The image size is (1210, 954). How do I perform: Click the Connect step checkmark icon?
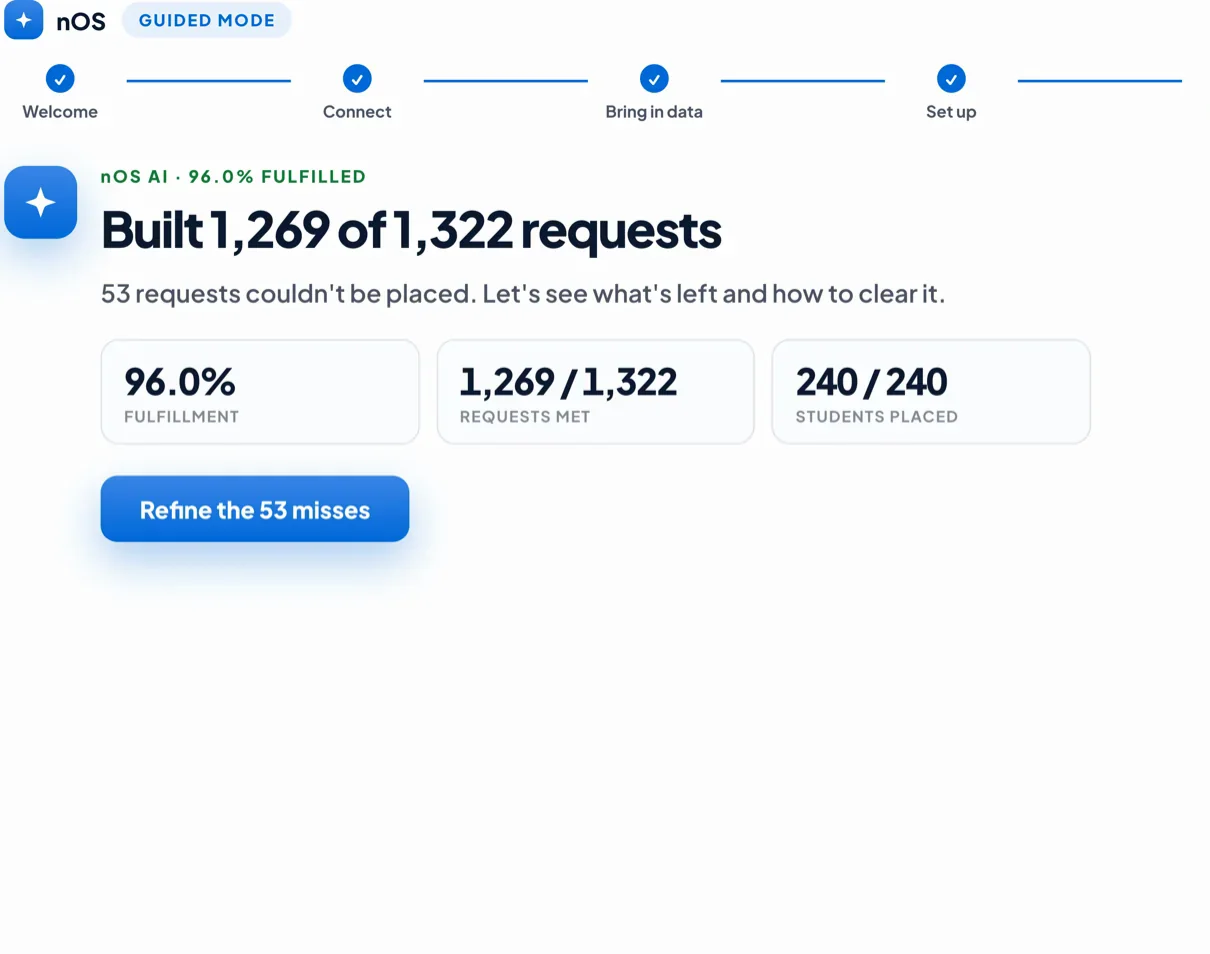coord(357,78)
